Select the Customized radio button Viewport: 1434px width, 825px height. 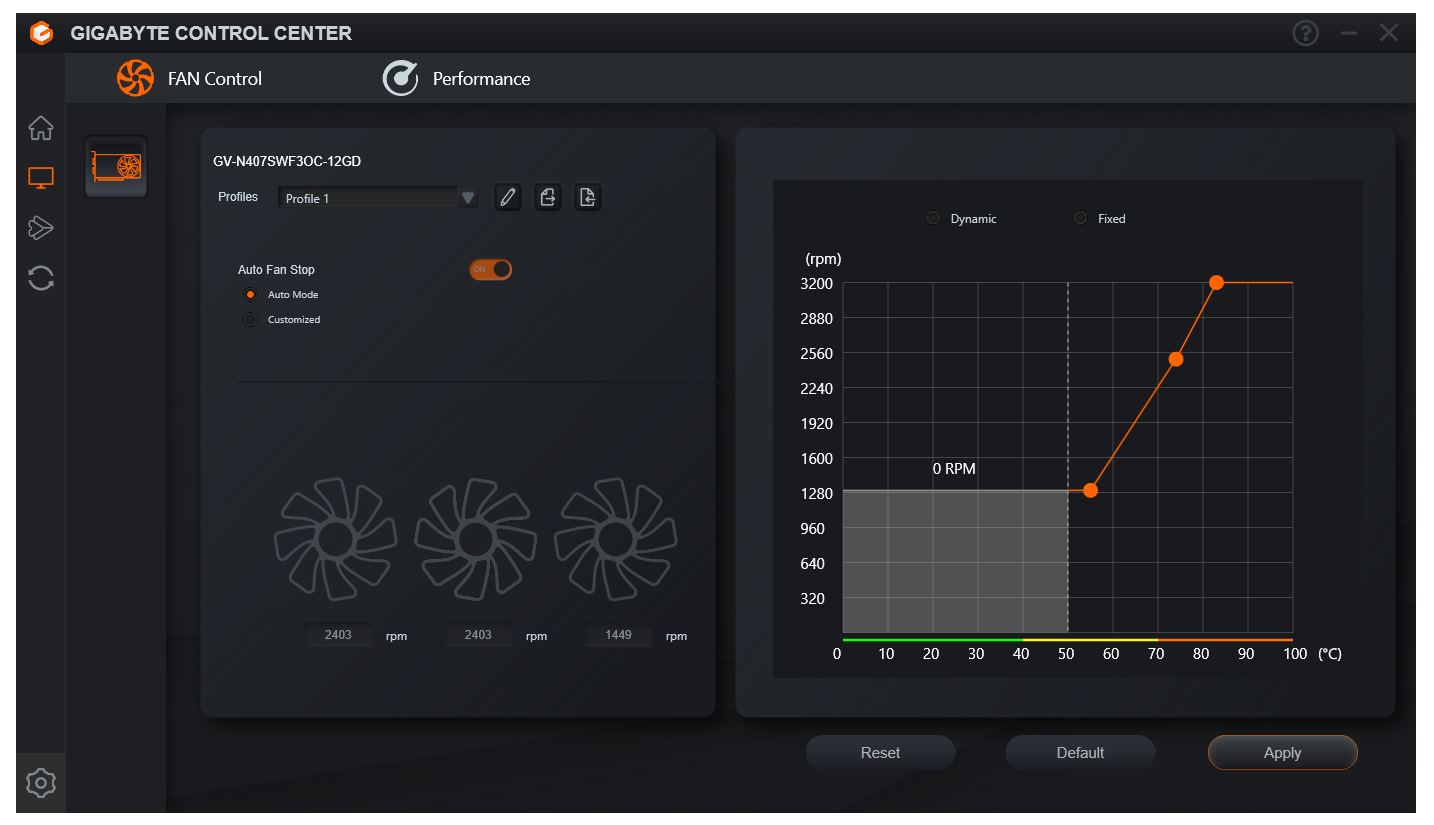pyautogui.click(x=250, y=320)
